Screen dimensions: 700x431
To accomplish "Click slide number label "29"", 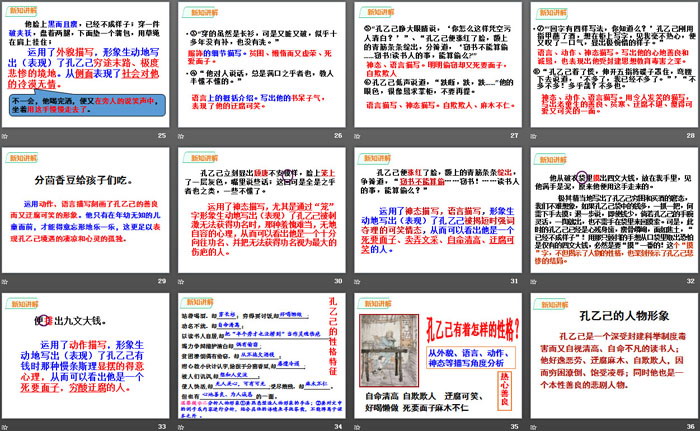I will coord(162,281).
